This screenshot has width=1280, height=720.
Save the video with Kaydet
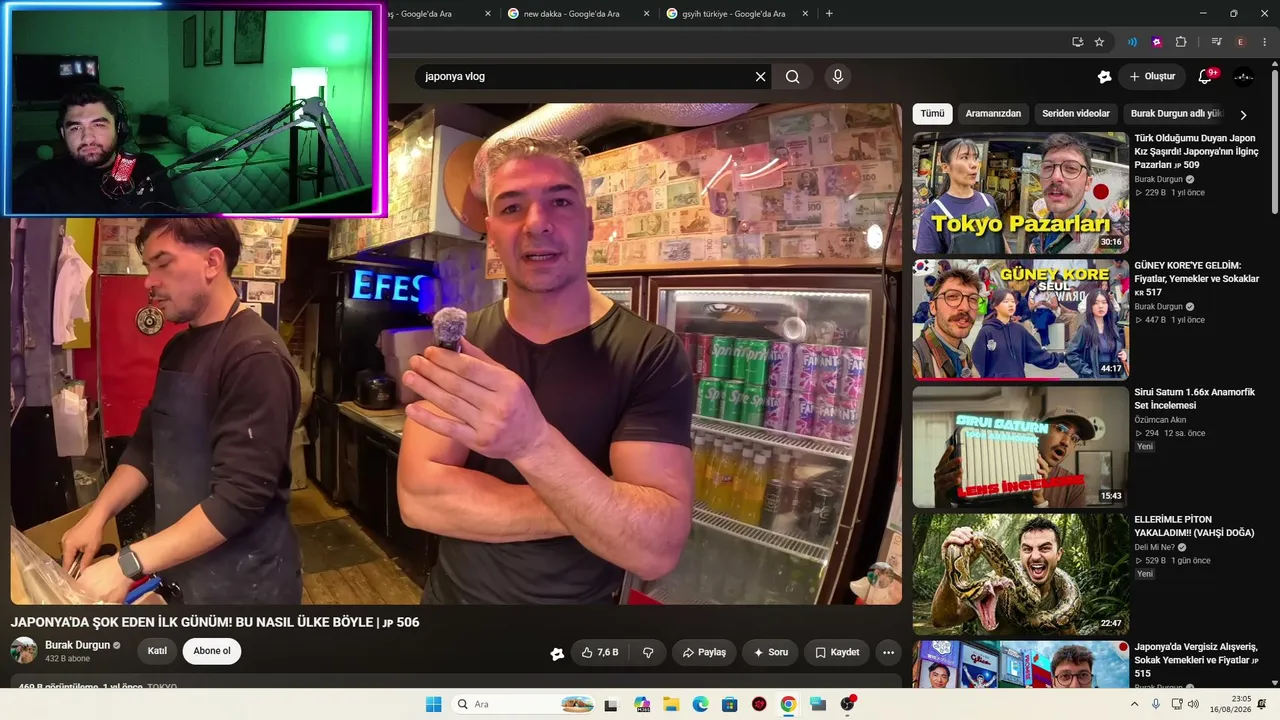tap(837, 652)
